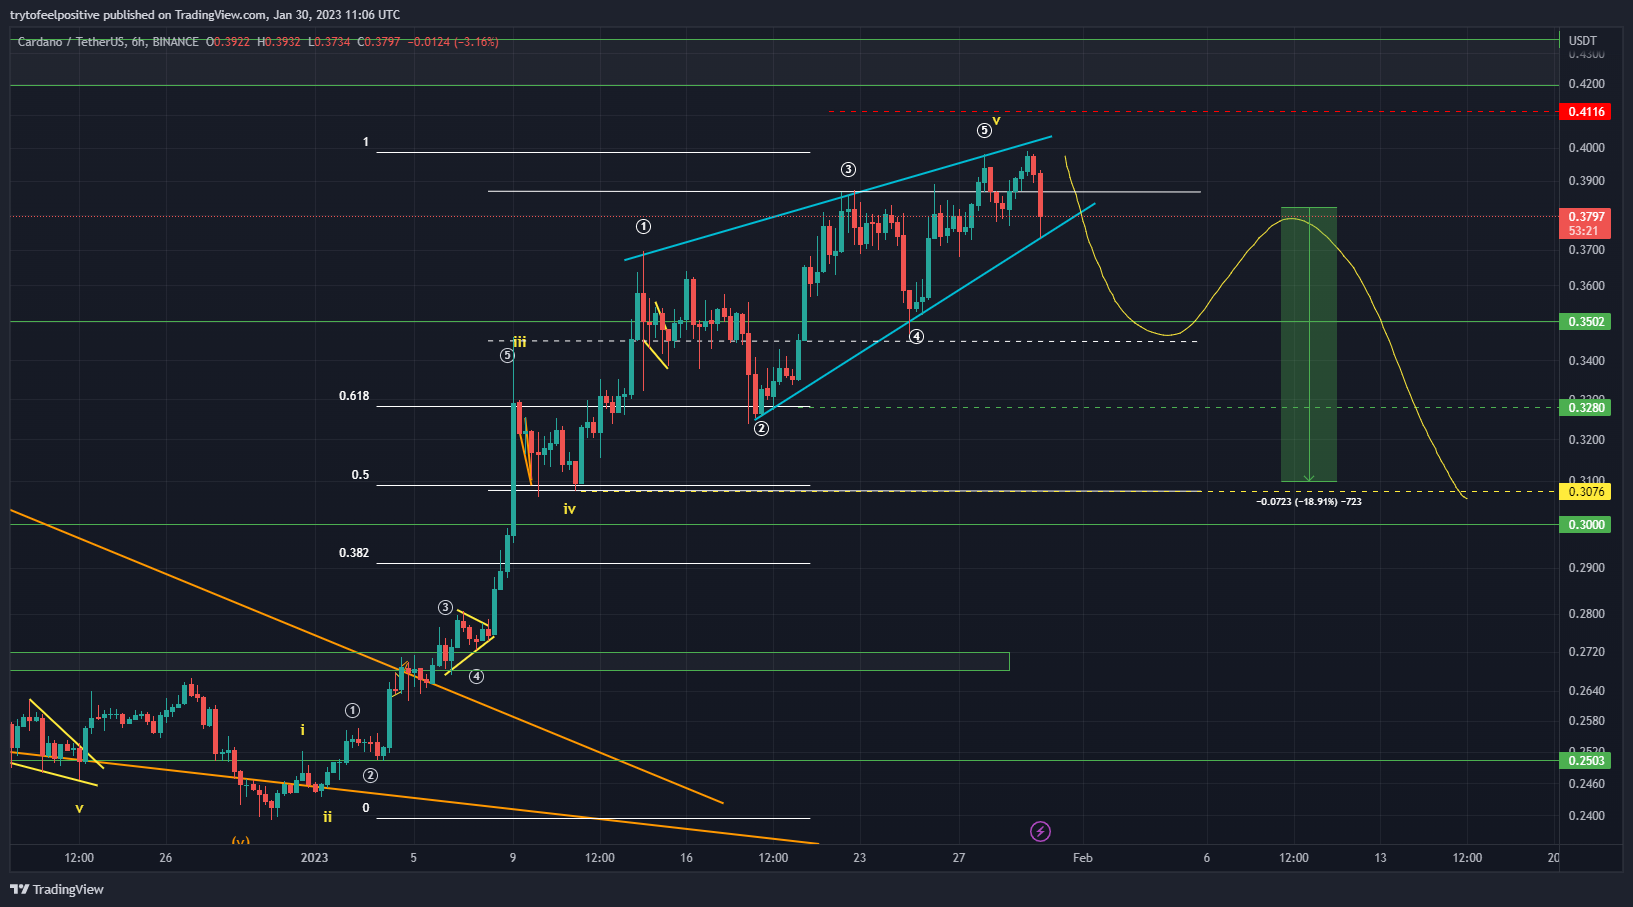This screenshot has width=1633, height=907.
Task: Select the 16 date label on time axis
Action: click(686, 858)
